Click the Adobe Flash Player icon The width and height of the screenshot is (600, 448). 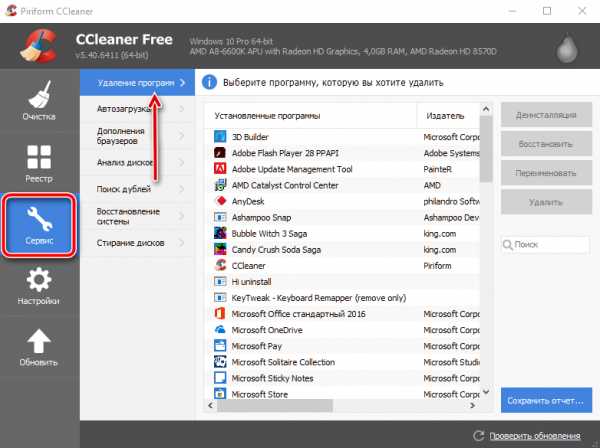(220, 153)
